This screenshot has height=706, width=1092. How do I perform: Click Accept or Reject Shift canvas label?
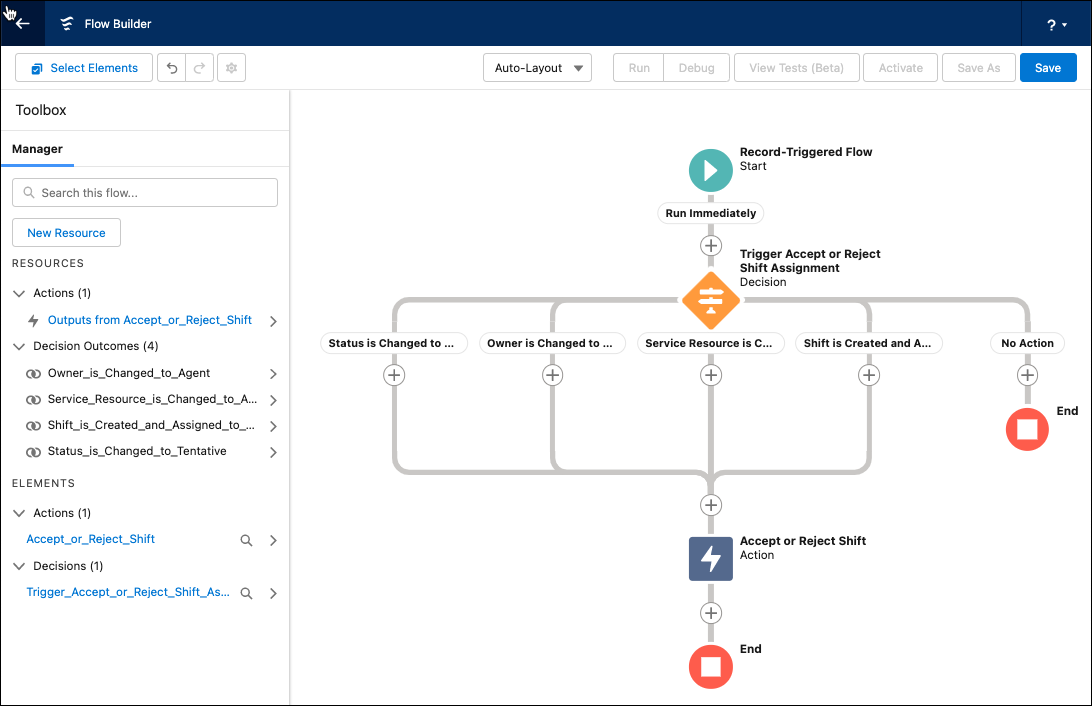click(x=803, y=541)
